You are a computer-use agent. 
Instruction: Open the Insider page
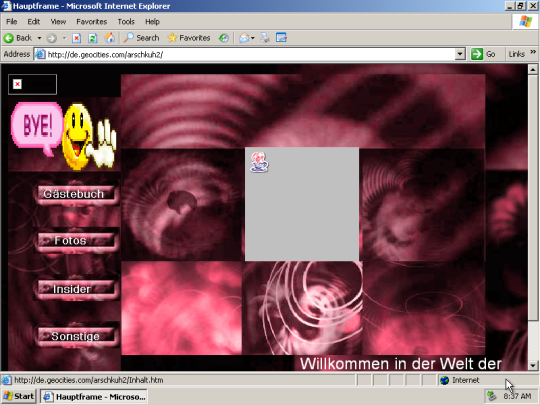coord(76,289)
